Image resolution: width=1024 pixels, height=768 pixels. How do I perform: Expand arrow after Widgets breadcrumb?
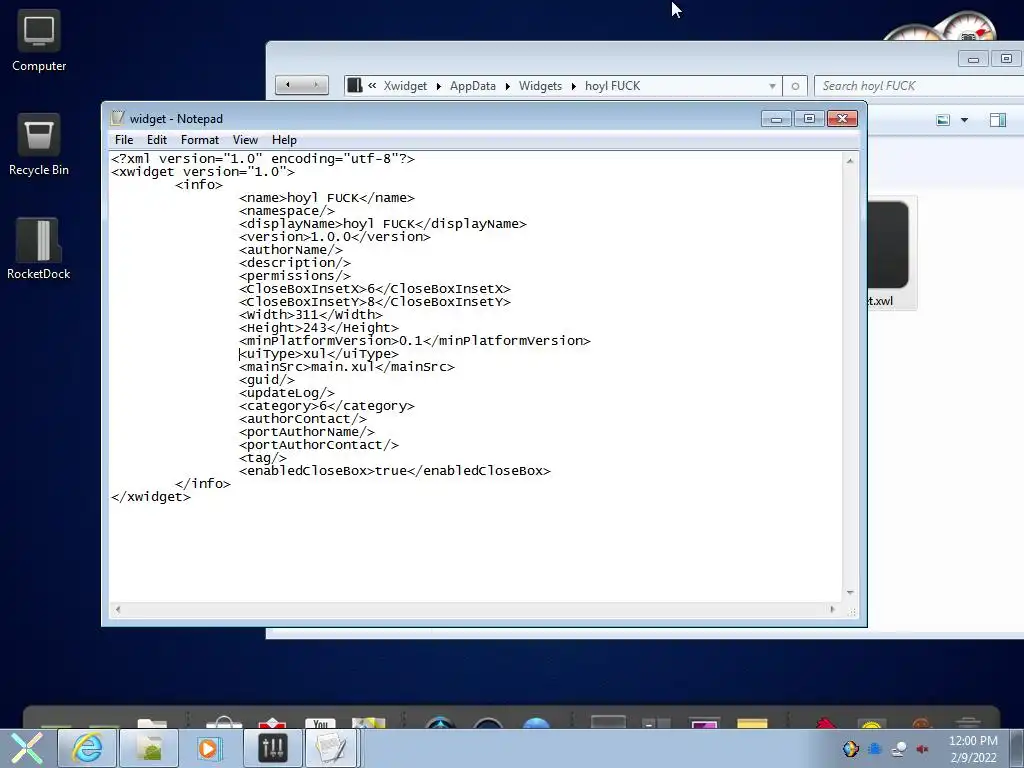(573, 86)
